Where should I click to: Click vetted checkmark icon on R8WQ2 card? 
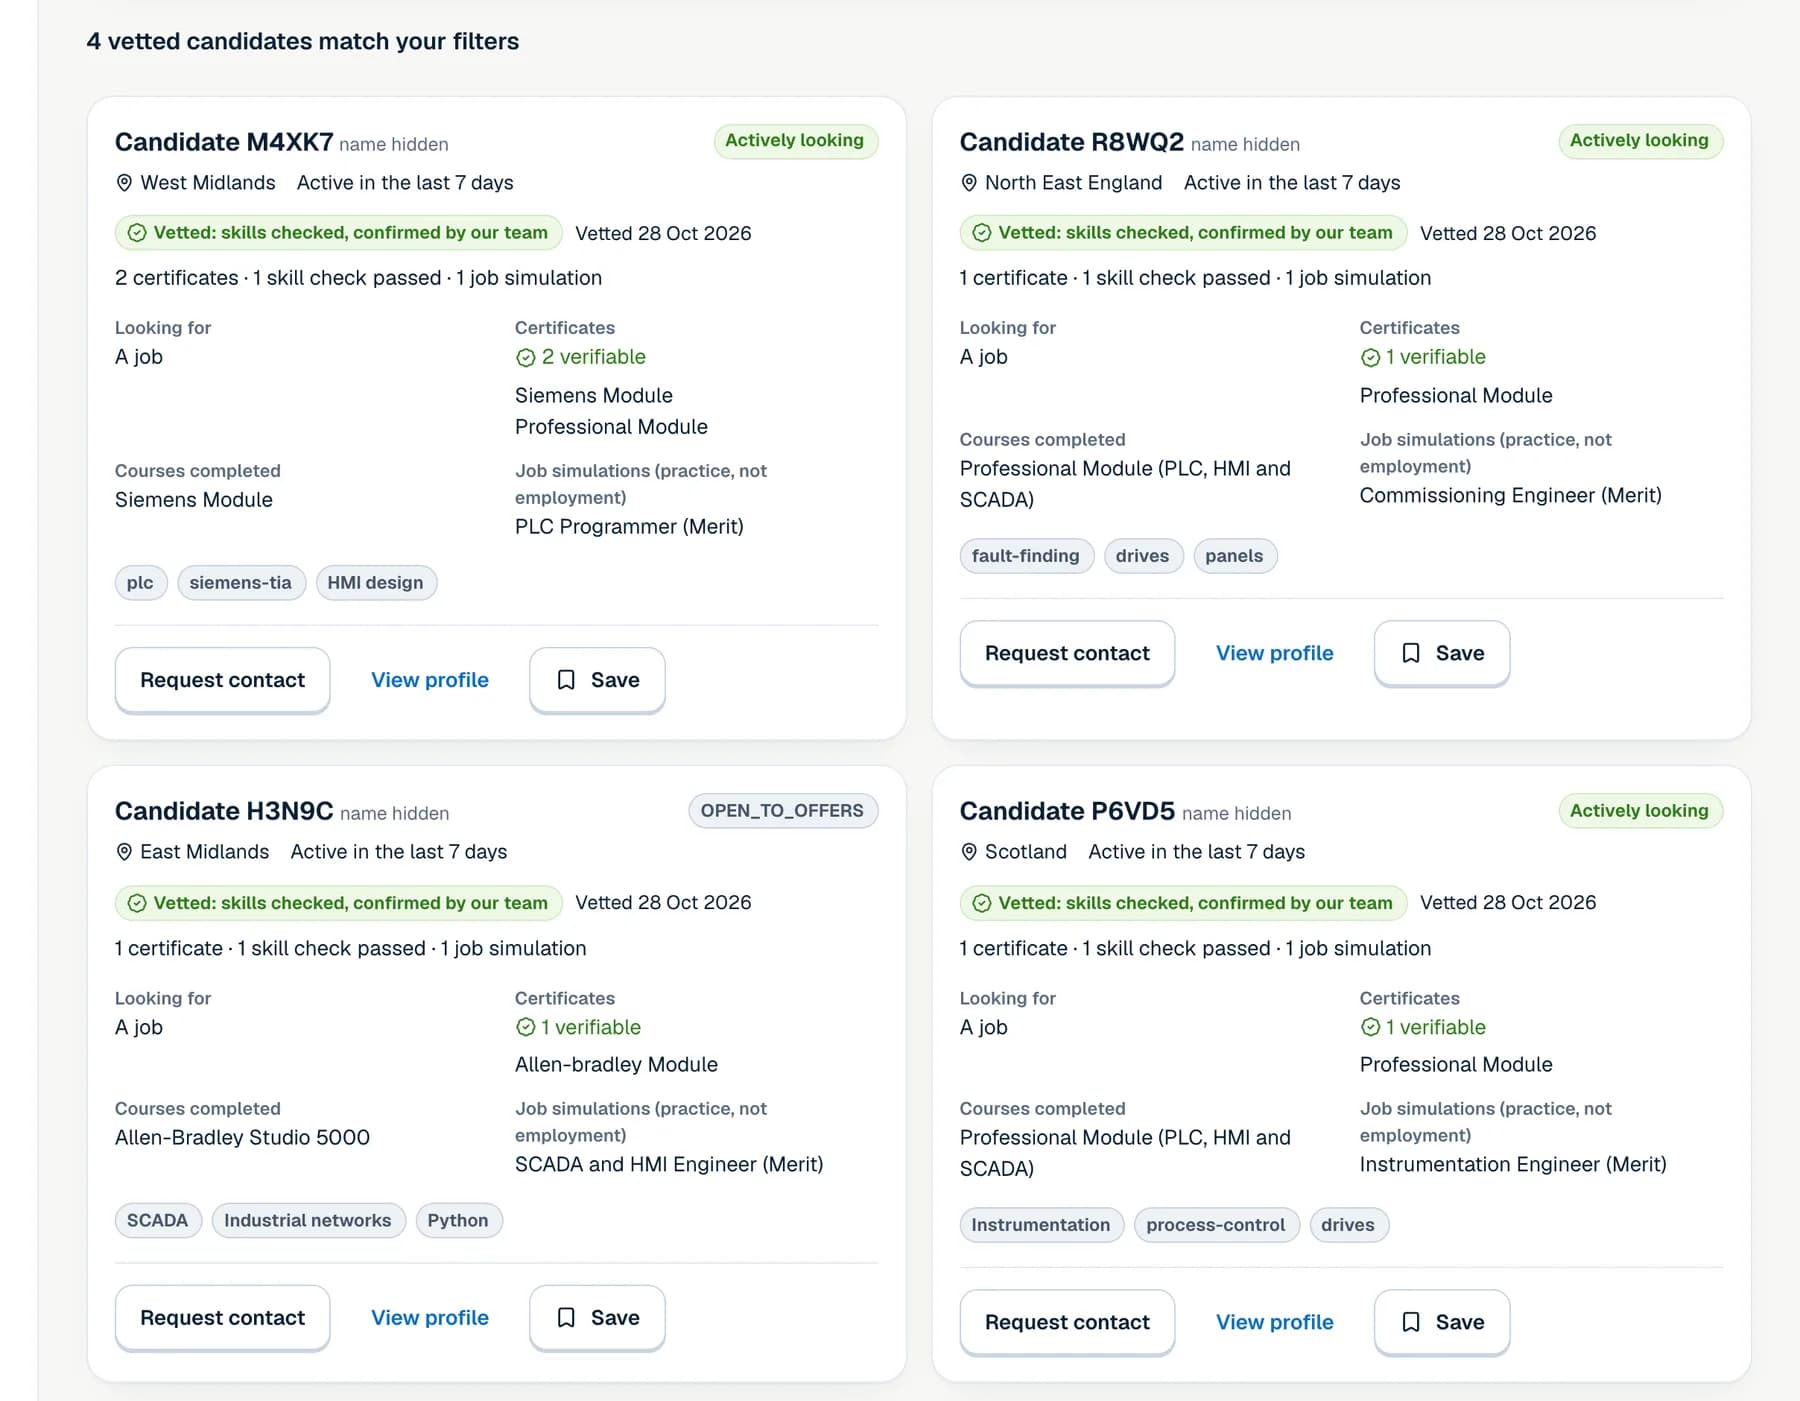[x=982, y=233]
